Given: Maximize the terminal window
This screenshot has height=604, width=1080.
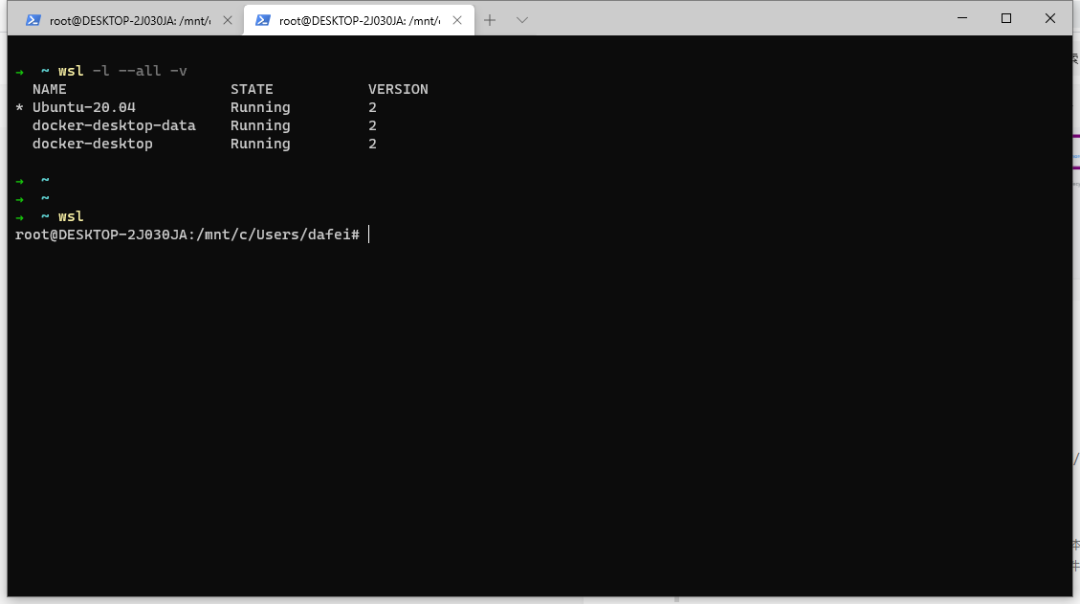Looking at the screenshot, I should 1006,18.
